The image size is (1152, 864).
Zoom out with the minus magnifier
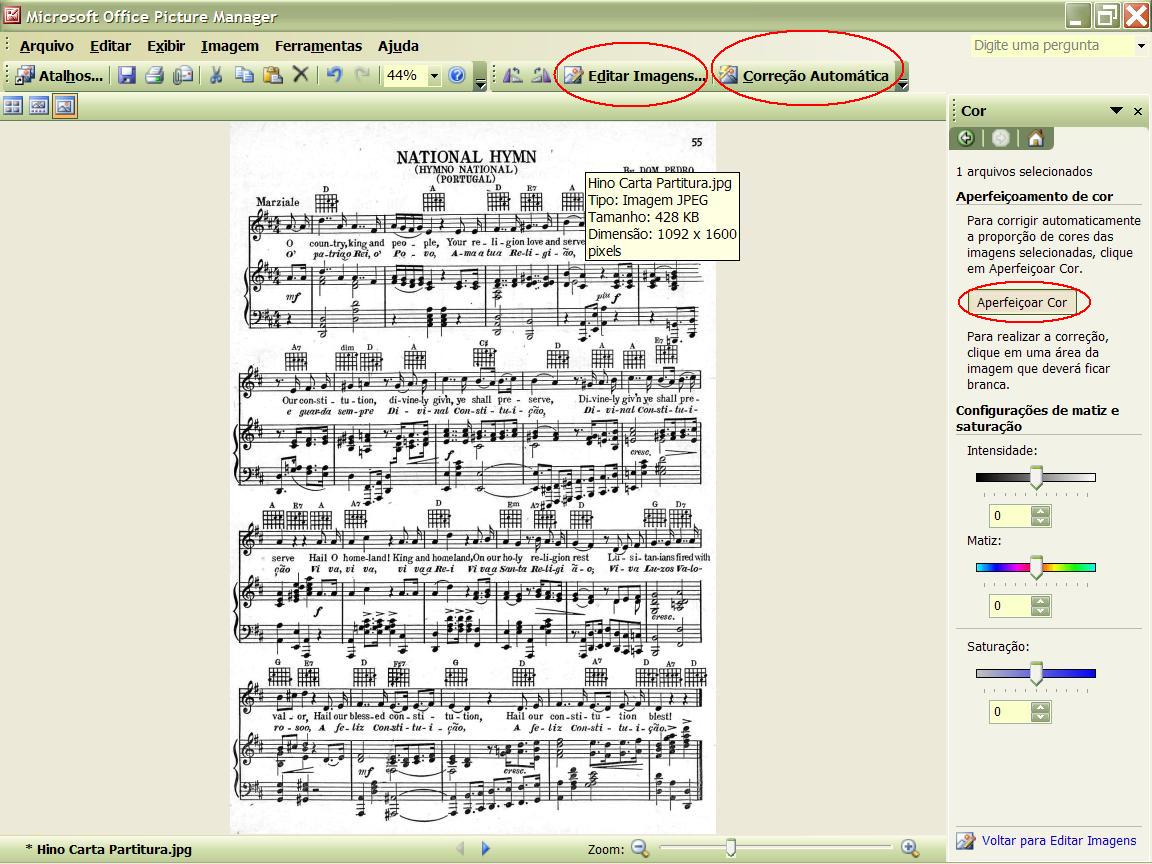tap(640, 848)
